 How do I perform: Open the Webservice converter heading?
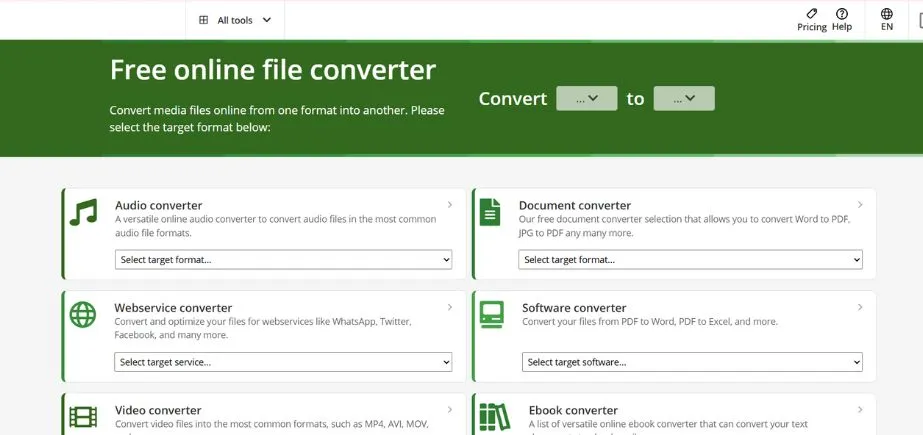point(173,308)
